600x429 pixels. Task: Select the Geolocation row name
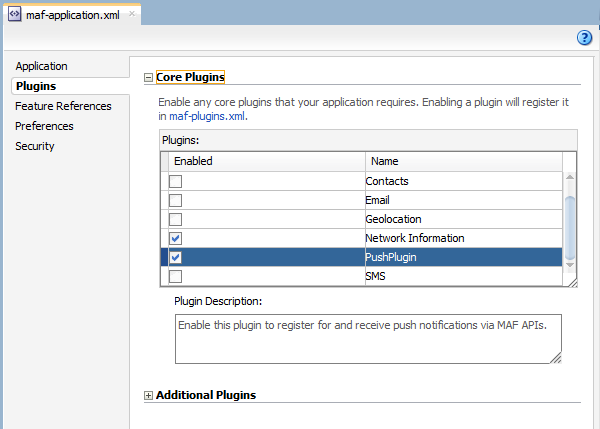393,219
